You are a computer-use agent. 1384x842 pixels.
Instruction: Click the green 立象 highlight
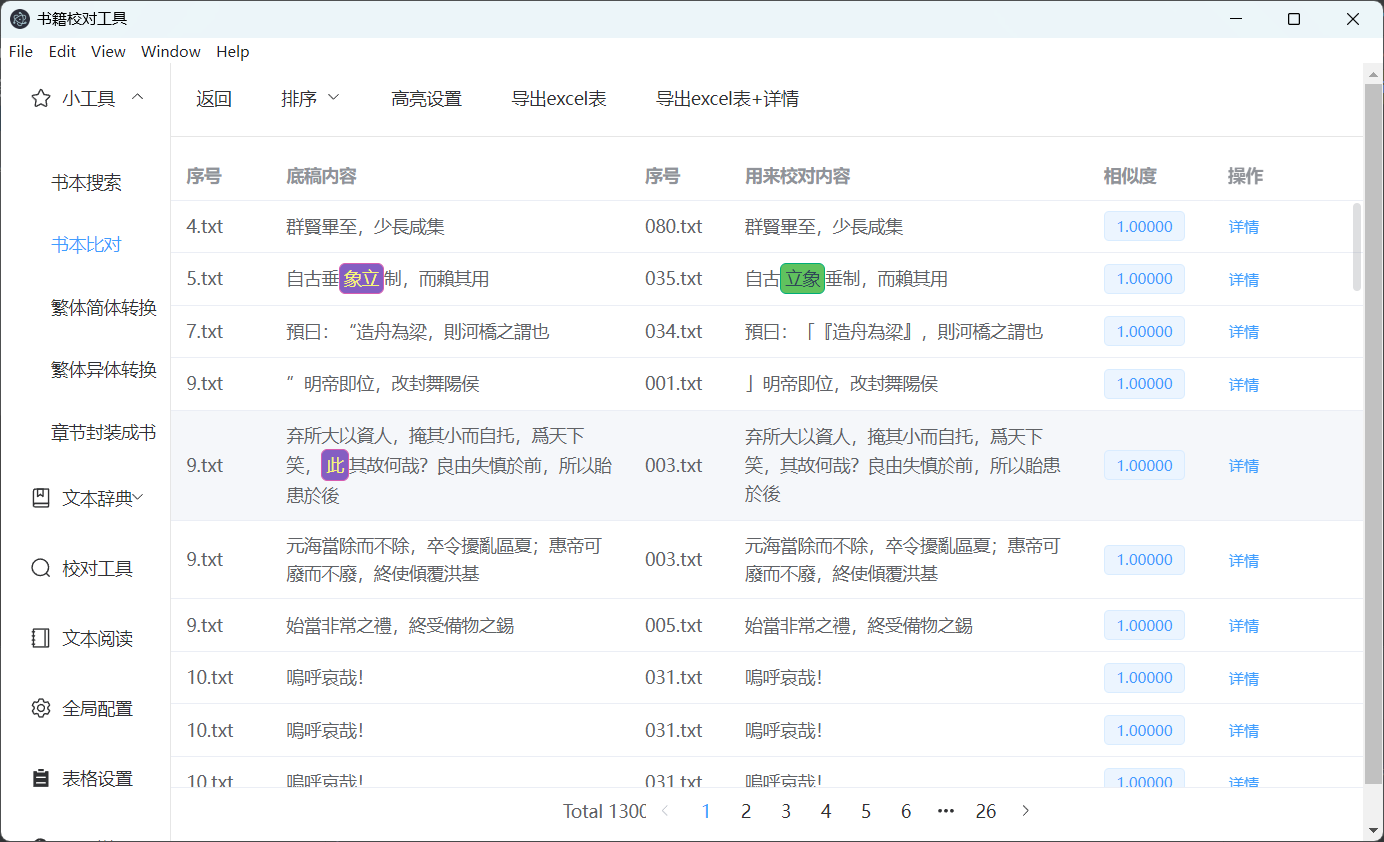[802, 279]
